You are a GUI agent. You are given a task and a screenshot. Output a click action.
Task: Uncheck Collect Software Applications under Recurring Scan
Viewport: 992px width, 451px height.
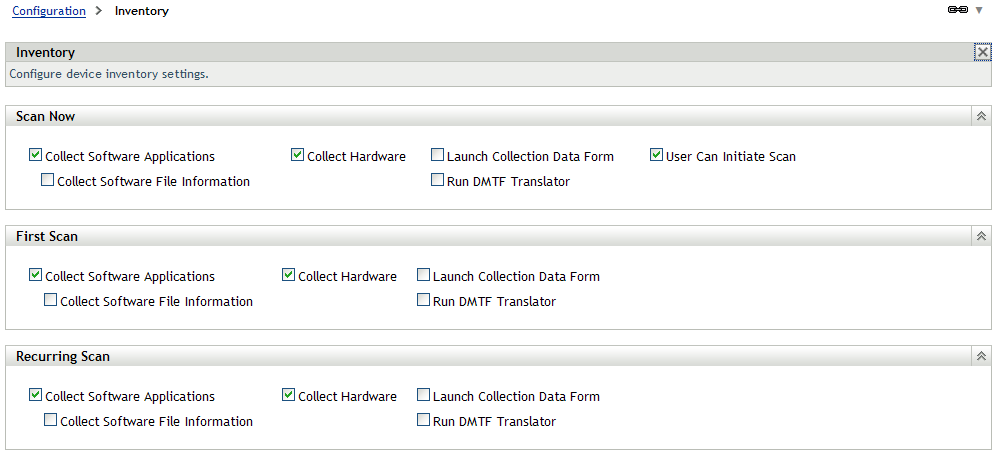[x=36, y=396]
